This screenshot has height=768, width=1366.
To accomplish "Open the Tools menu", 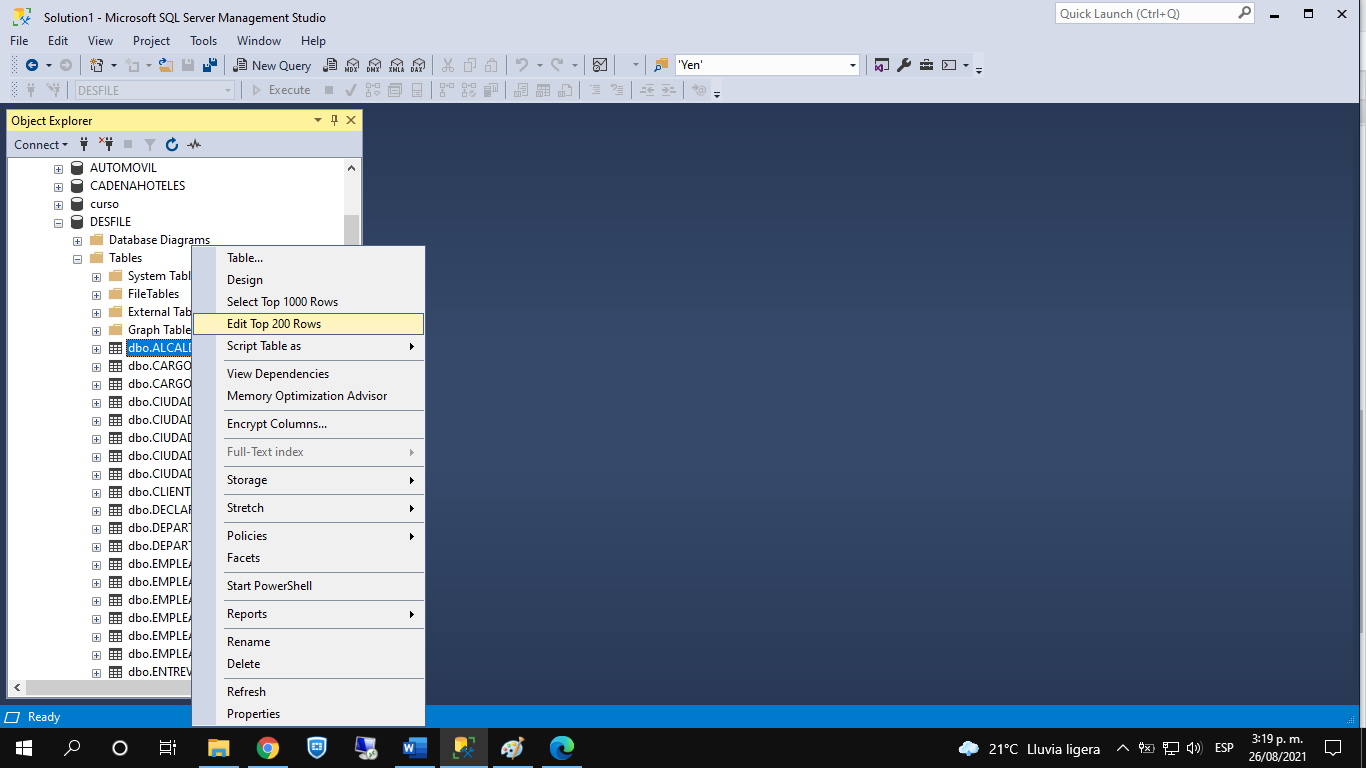I will [x=203, y=41].
